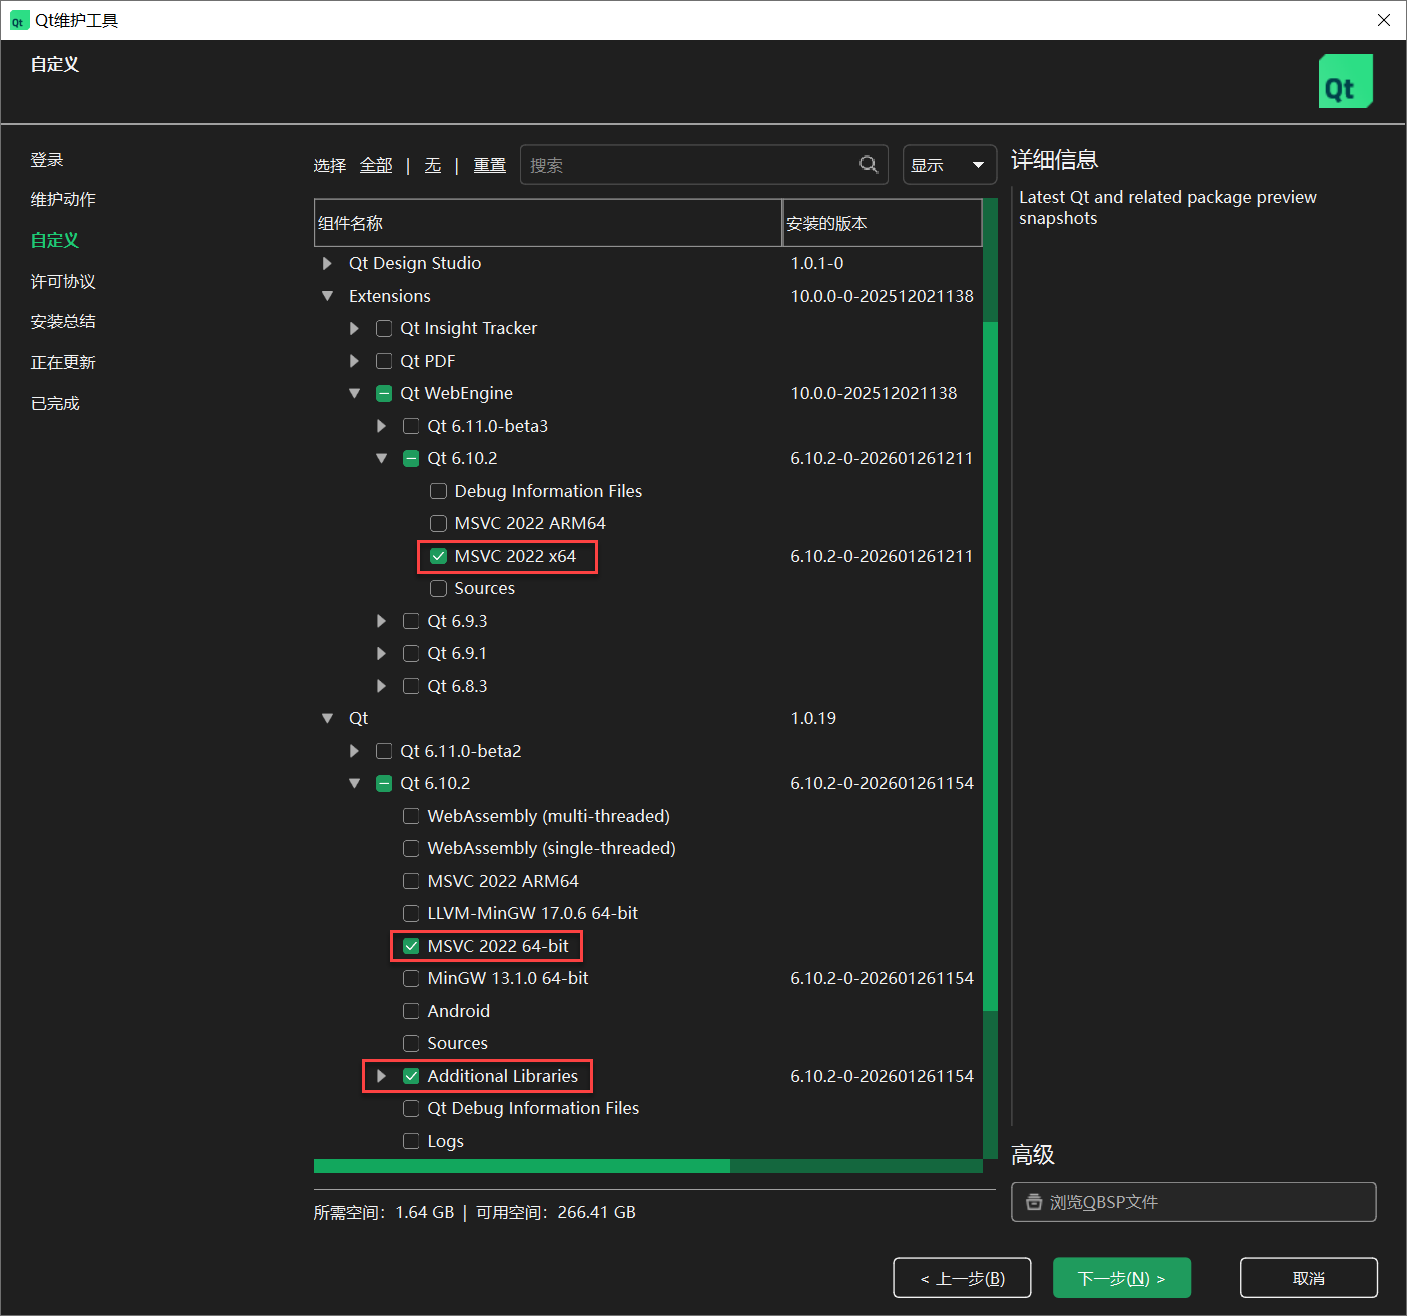Click the search magnifier icon
Screen dimensions: 1407x1316
coord(868,165)
